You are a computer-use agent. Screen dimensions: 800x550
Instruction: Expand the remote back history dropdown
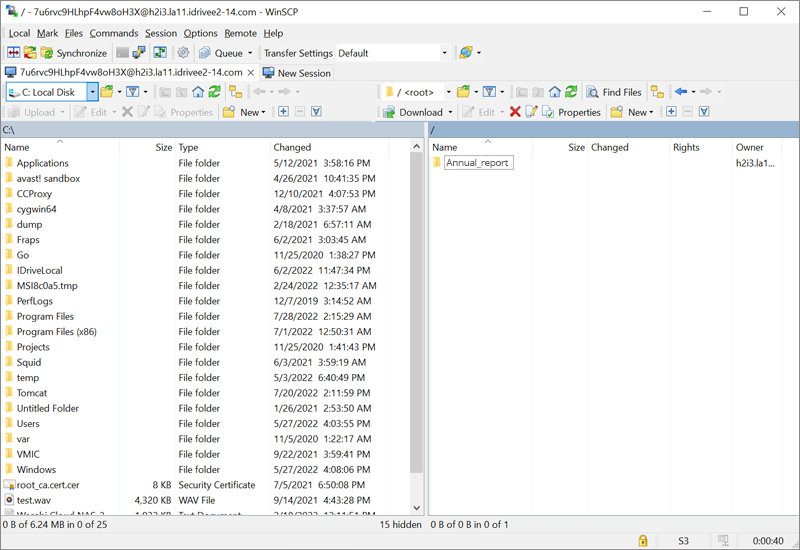tap(693, 92)
